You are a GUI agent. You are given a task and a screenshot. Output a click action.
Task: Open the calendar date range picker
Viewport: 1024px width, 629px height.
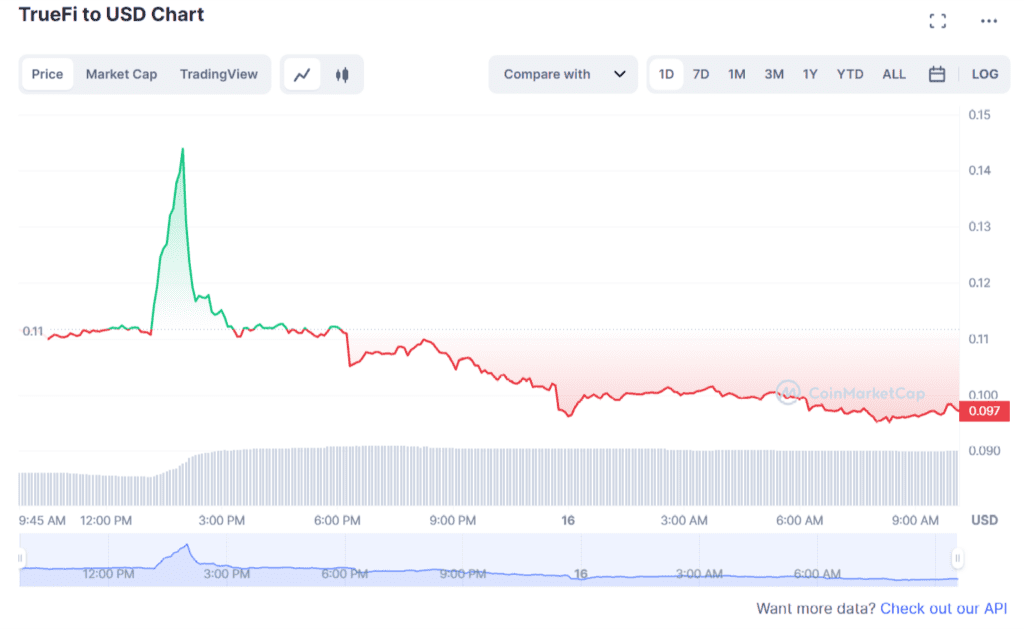[936, 74]
